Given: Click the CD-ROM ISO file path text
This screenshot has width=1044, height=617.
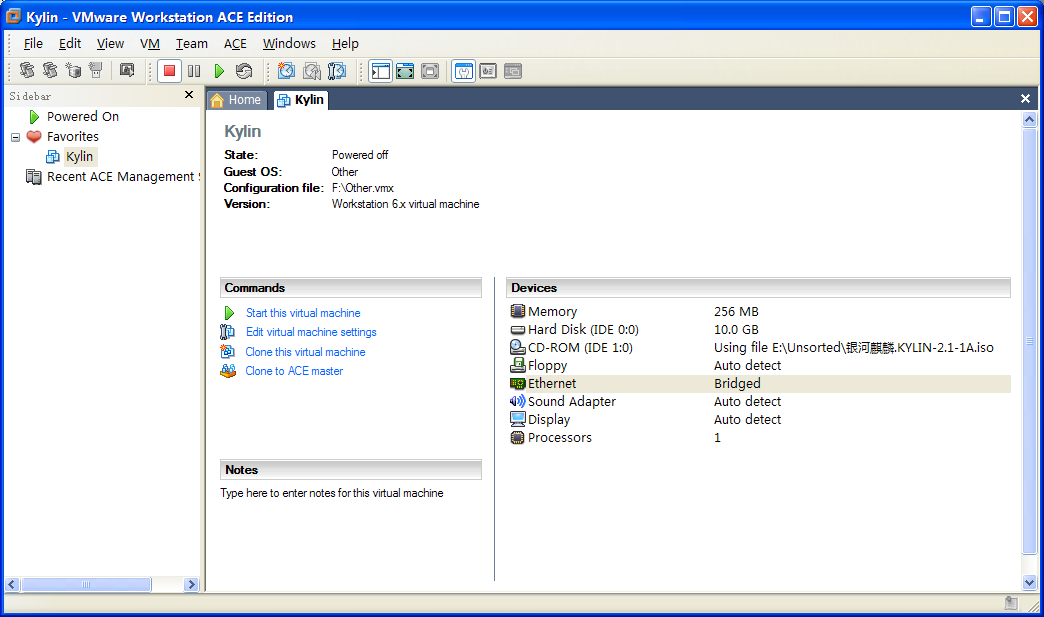Looking at the screenshot, I should tap(854, 347).
